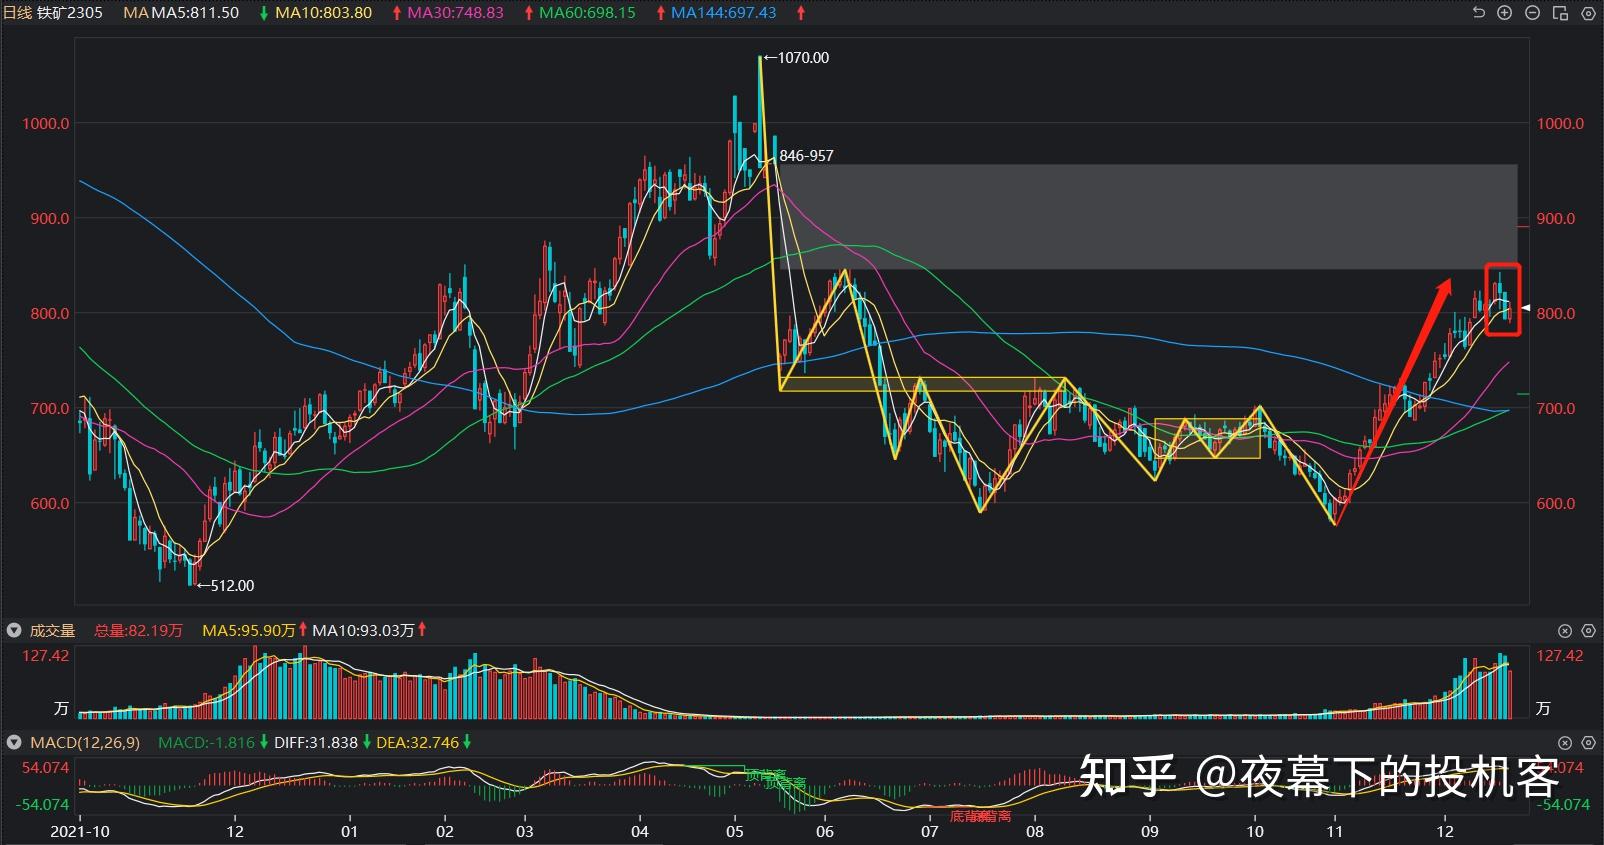Click the volume MA10:93.03万 value
Screen dimensions: 1604x845
coord(363,630)
